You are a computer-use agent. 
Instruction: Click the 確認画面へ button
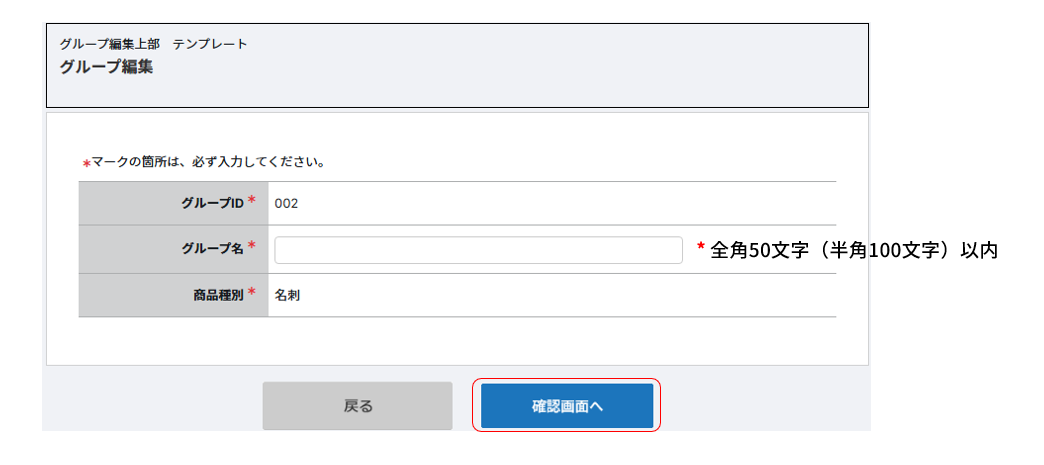(x=567, y=406)
